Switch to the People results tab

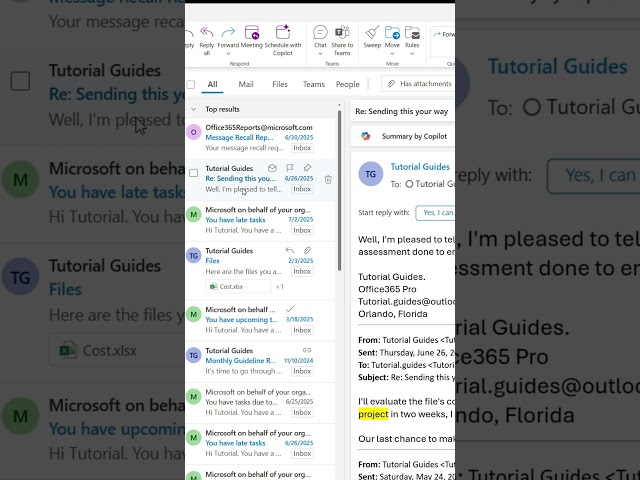coord(347,84)
